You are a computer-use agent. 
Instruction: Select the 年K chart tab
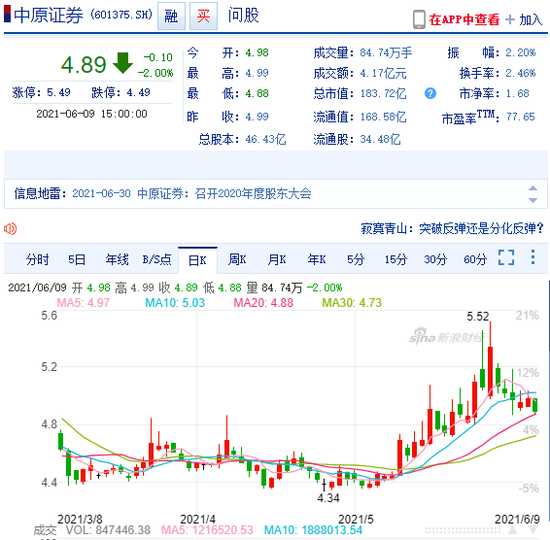pyautogui.click(x=316, y=260)
